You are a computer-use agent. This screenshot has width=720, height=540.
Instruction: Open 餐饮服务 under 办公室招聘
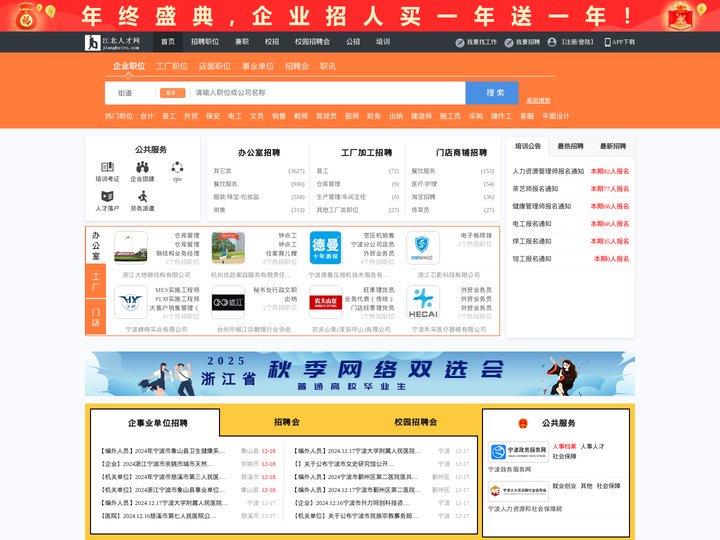point(225,184)
